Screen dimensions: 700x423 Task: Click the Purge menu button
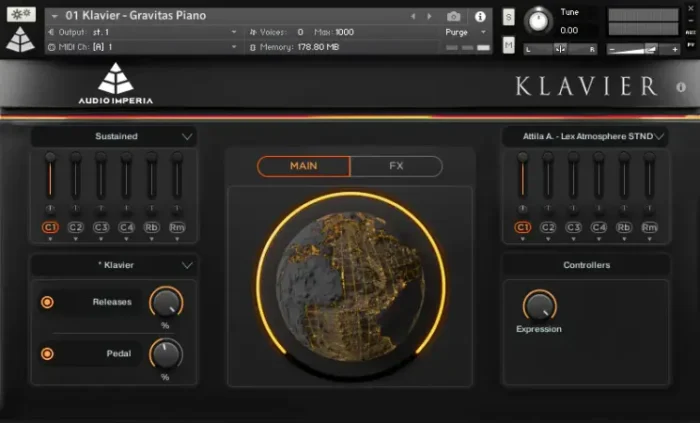click(462, 32)
